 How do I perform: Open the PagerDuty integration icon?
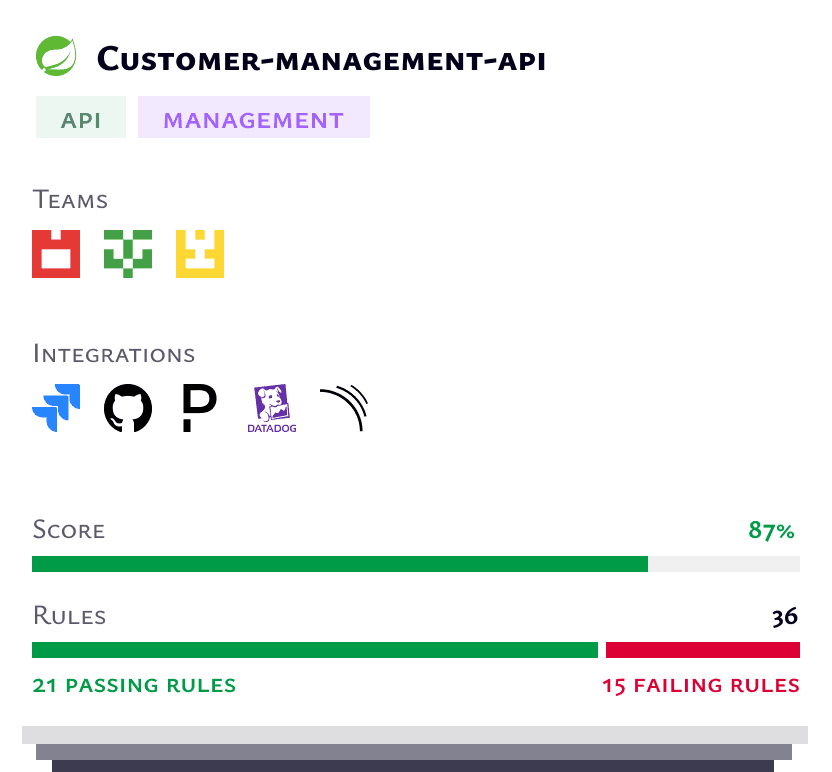(x=199, y=409)
